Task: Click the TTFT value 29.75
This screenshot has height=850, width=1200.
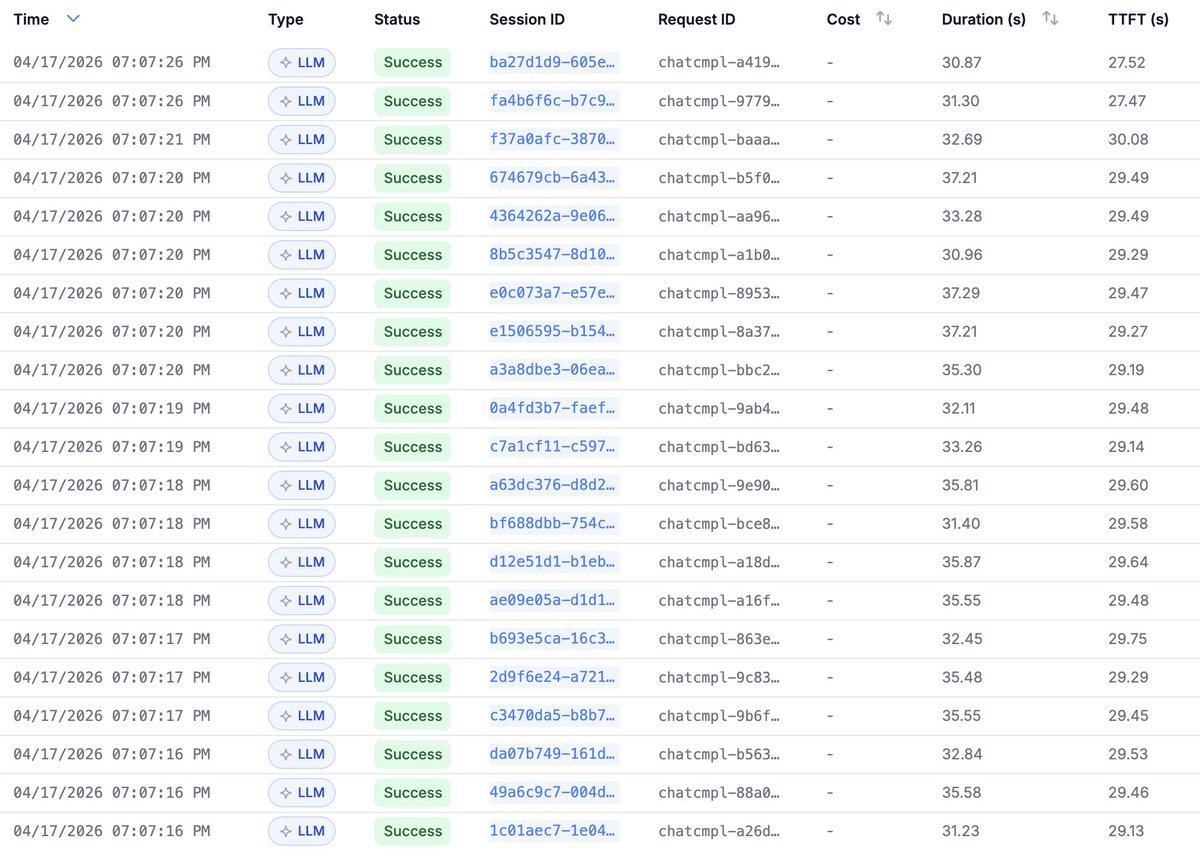Action: coord(1128,639)
